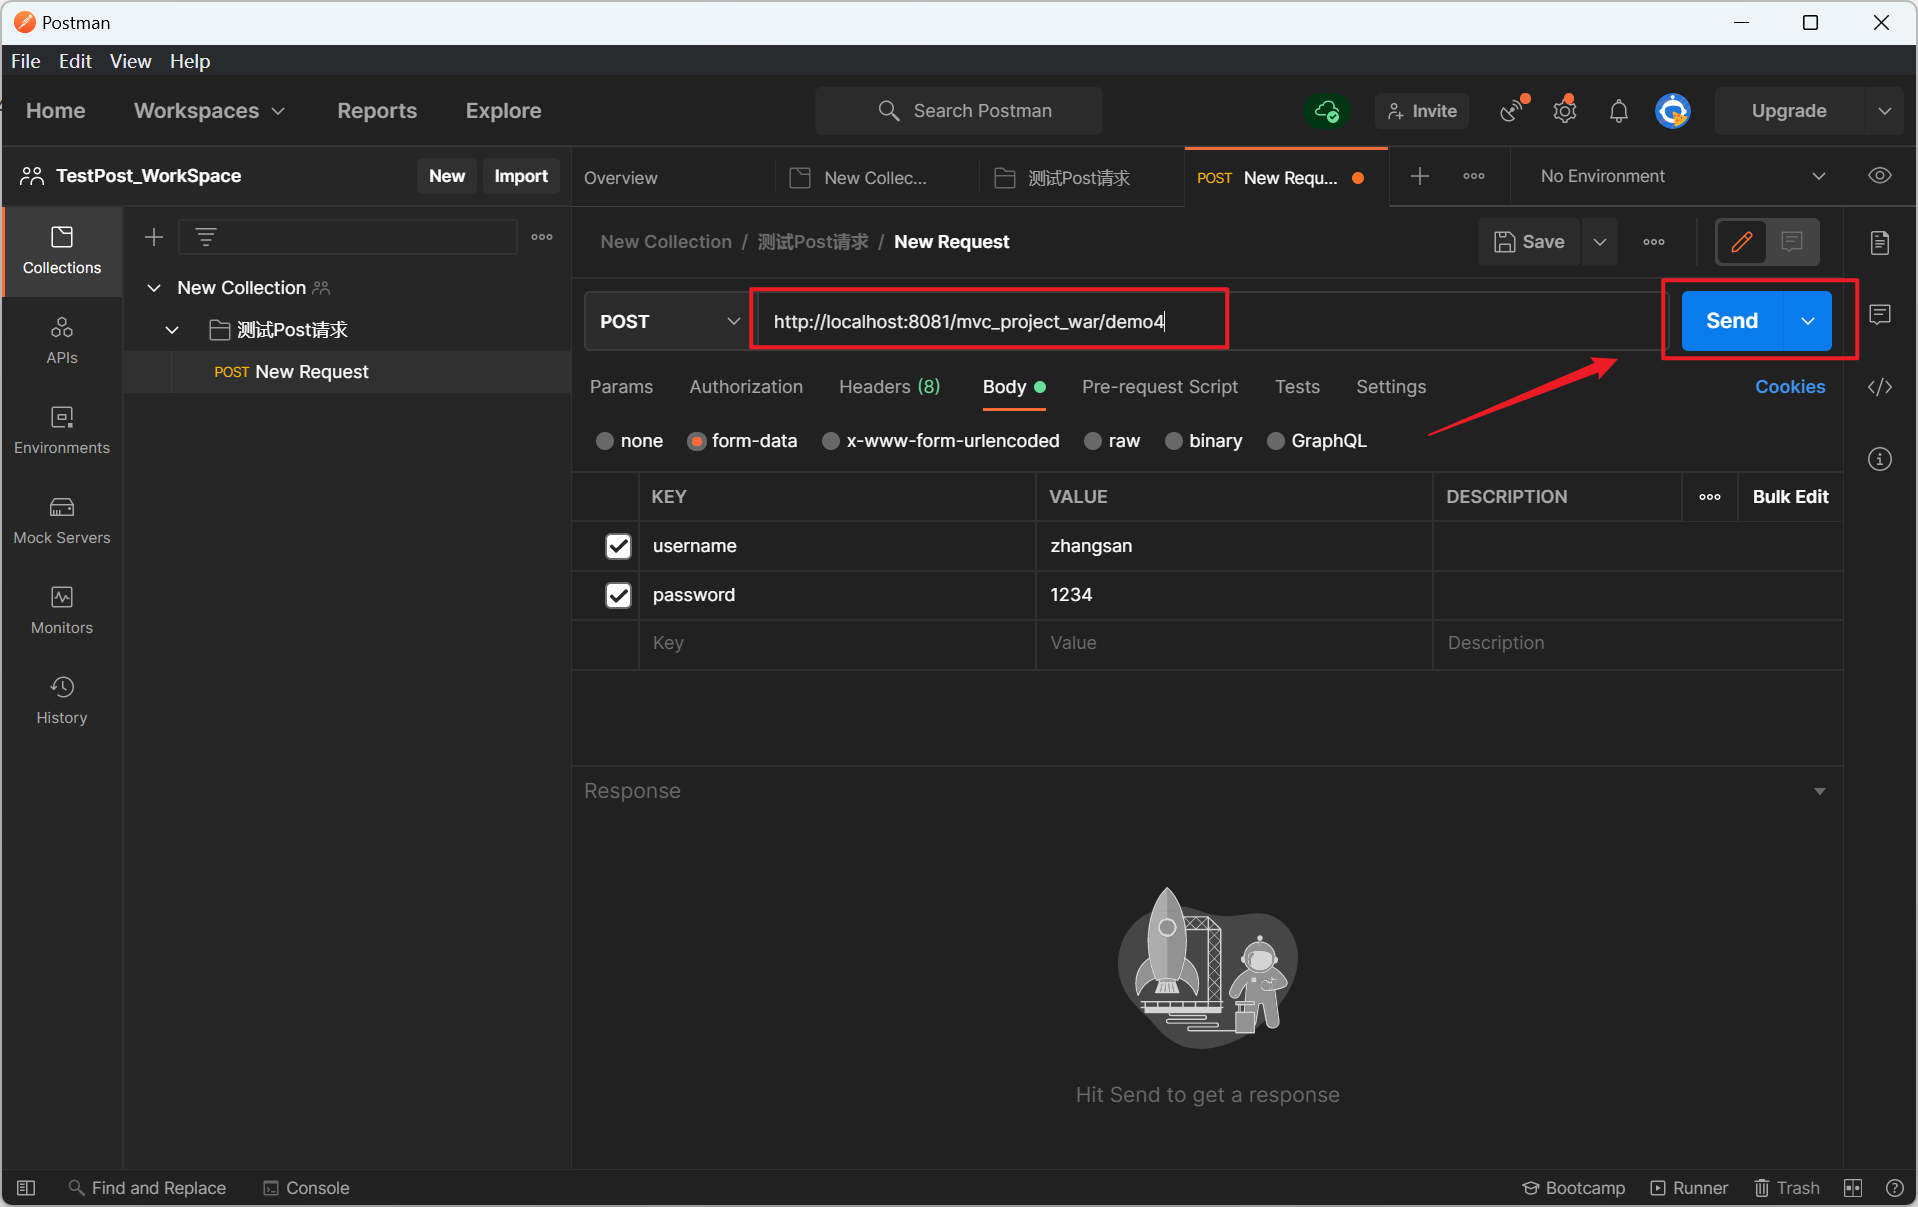The width and height of the screenshot is (1918, 1207).
Task: Switch to build mode pencil icon
Action: click(1742, 241)
